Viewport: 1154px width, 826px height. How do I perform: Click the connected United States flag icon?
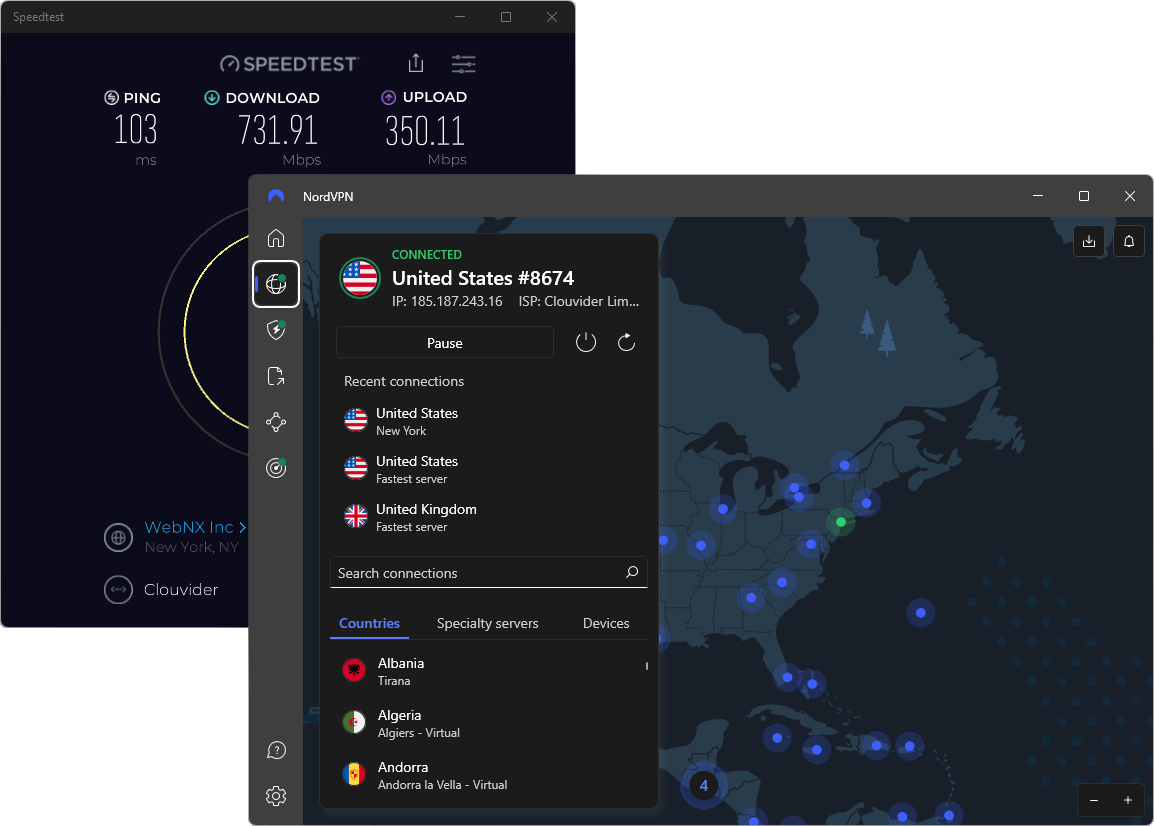pyautogui.click(x=360, y=278)
